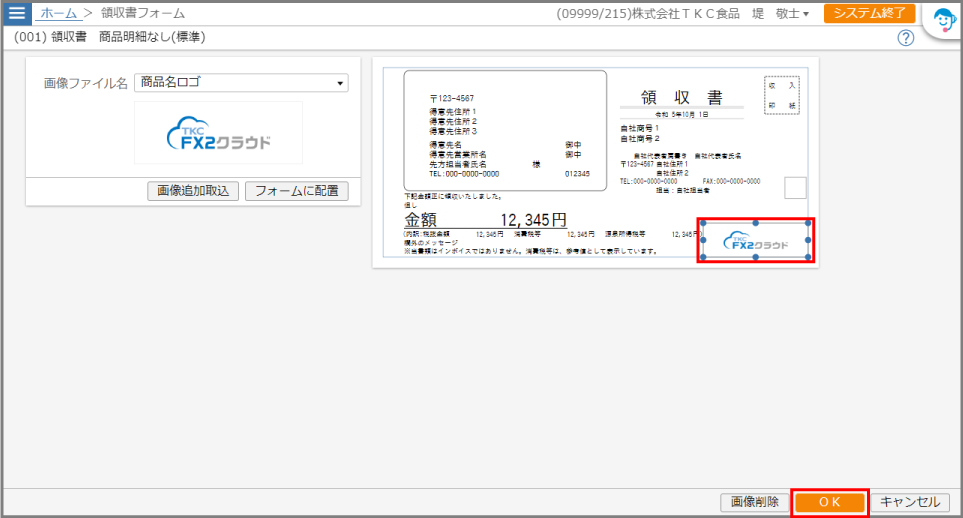Click the FX2クラウド logo preview image
The height and width of the screenshot is (518, 963).
tap(219, 133)
